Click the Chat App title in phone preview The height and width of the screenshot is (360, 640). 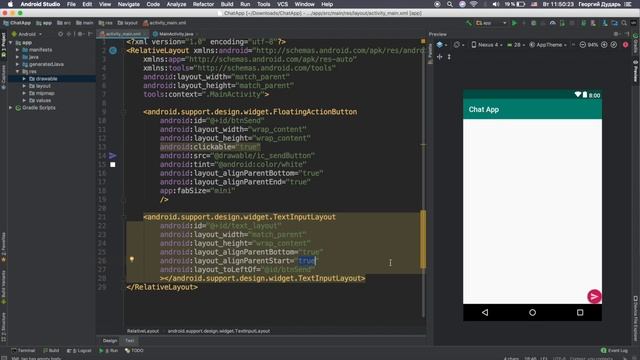484,109
